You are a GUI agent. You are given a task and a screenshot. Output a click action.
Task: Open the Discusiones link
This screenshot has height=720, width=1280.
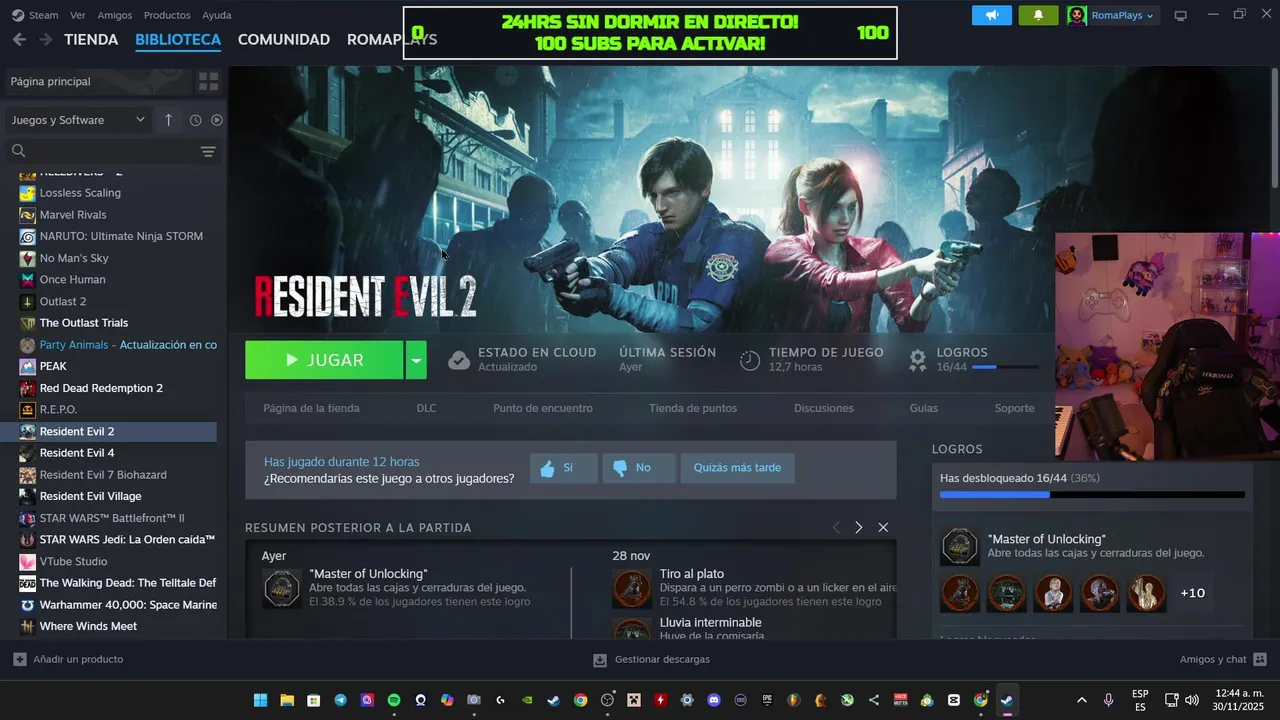coord(824,408)
